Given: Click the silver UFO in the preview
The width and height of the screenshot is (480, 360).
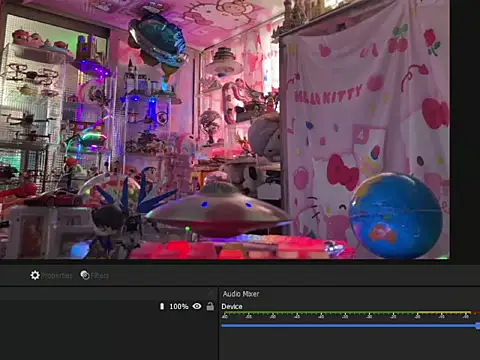Looking at the screenshot, I should pos(218,211).
